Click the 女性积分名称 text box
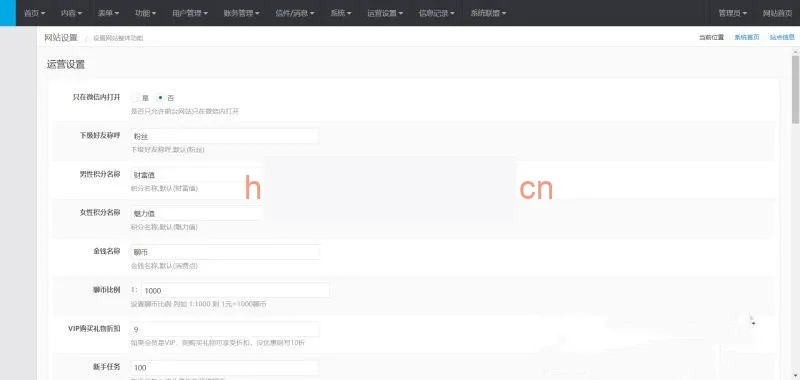This screenshot has width=800, height=380. point(196,214)
